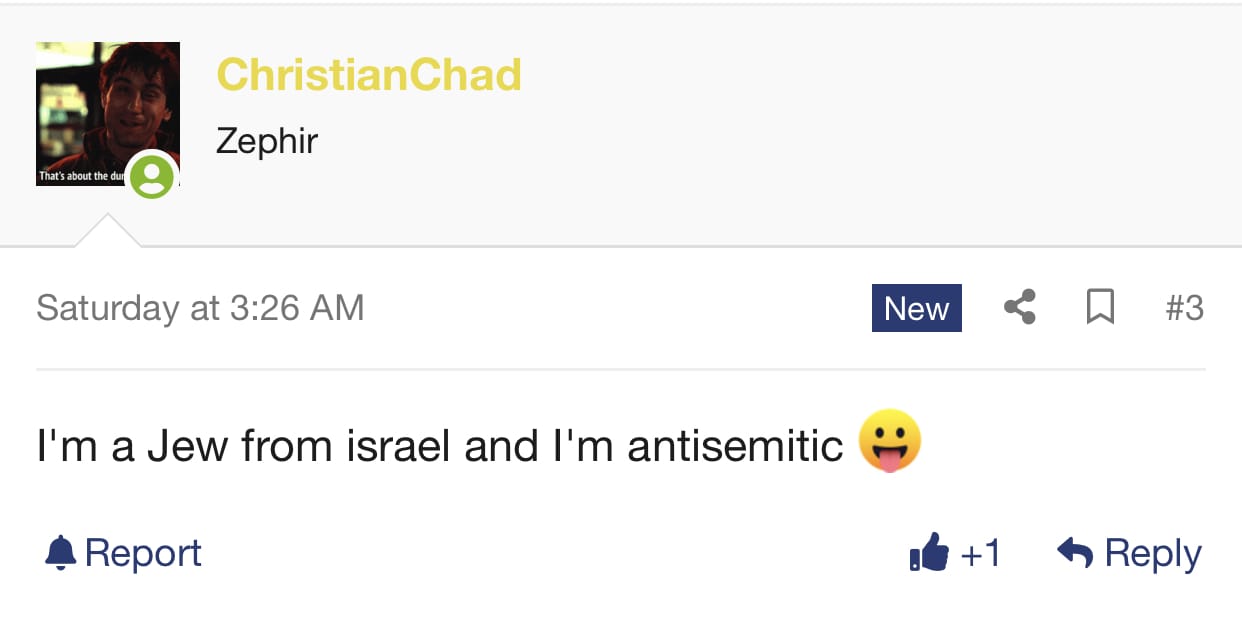Click the New post badge

[x=917, y=308]
